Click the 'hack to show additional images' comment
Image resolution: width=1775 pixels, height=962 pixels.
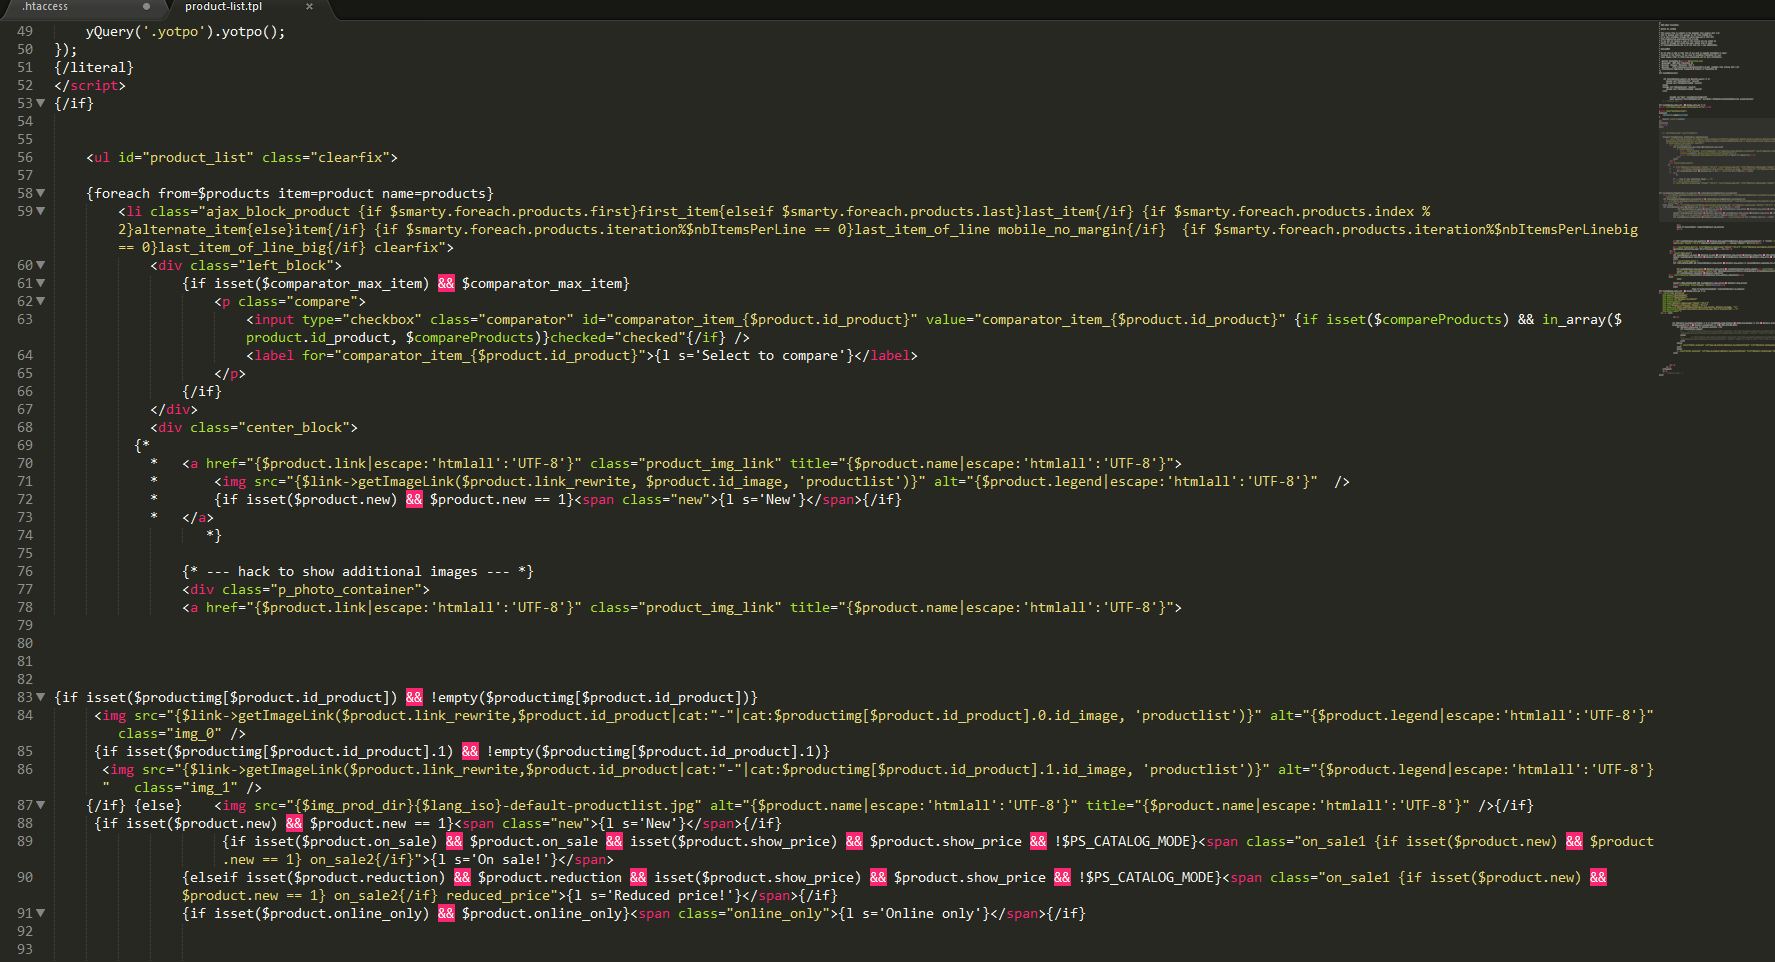pyautogui.click(x=358, y=571)
